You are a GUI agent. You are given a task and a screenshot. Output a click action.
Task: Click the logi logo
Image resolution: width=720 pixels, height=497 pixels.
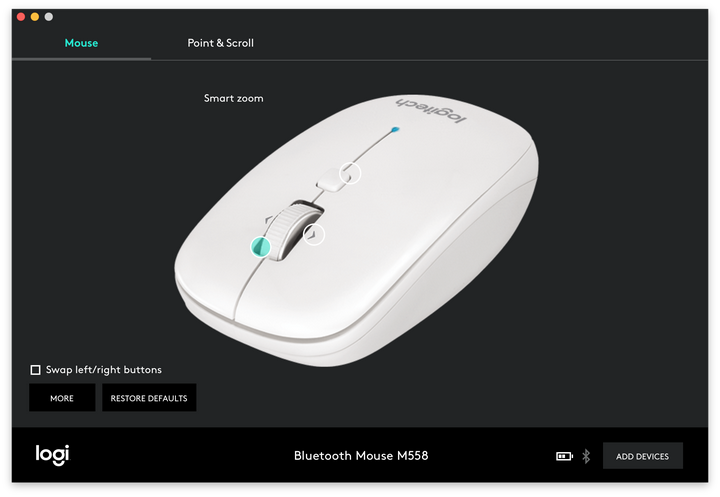pyautogui.click(x=52, y=455)
